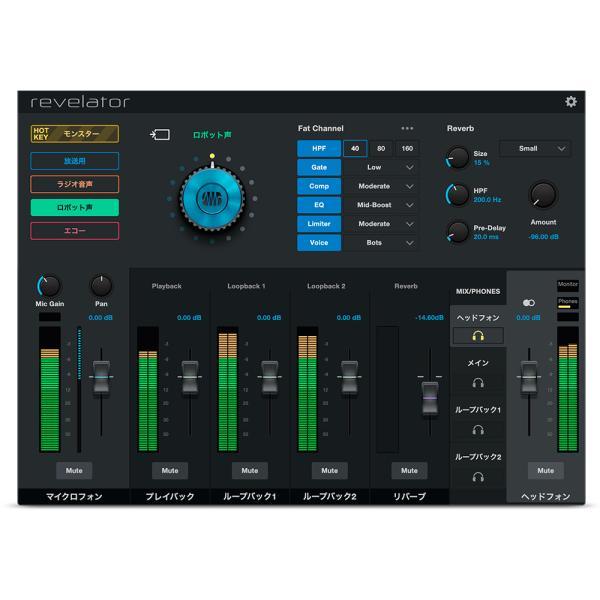
Task: Select メイン headphone icon
Action: tap(478, 383)
